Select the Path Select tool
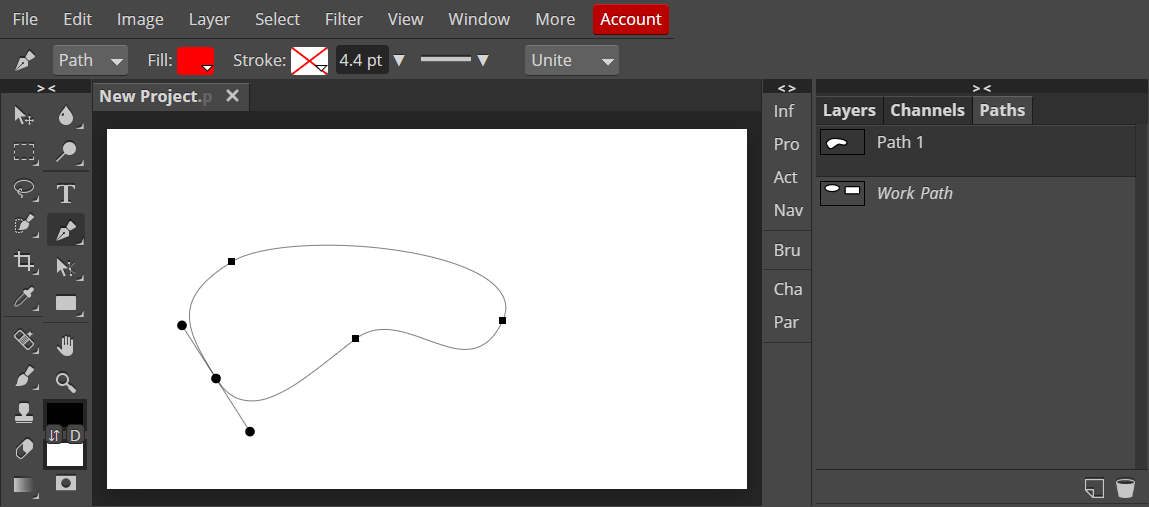Screen dimensions: 1149x507 point(67,267)
